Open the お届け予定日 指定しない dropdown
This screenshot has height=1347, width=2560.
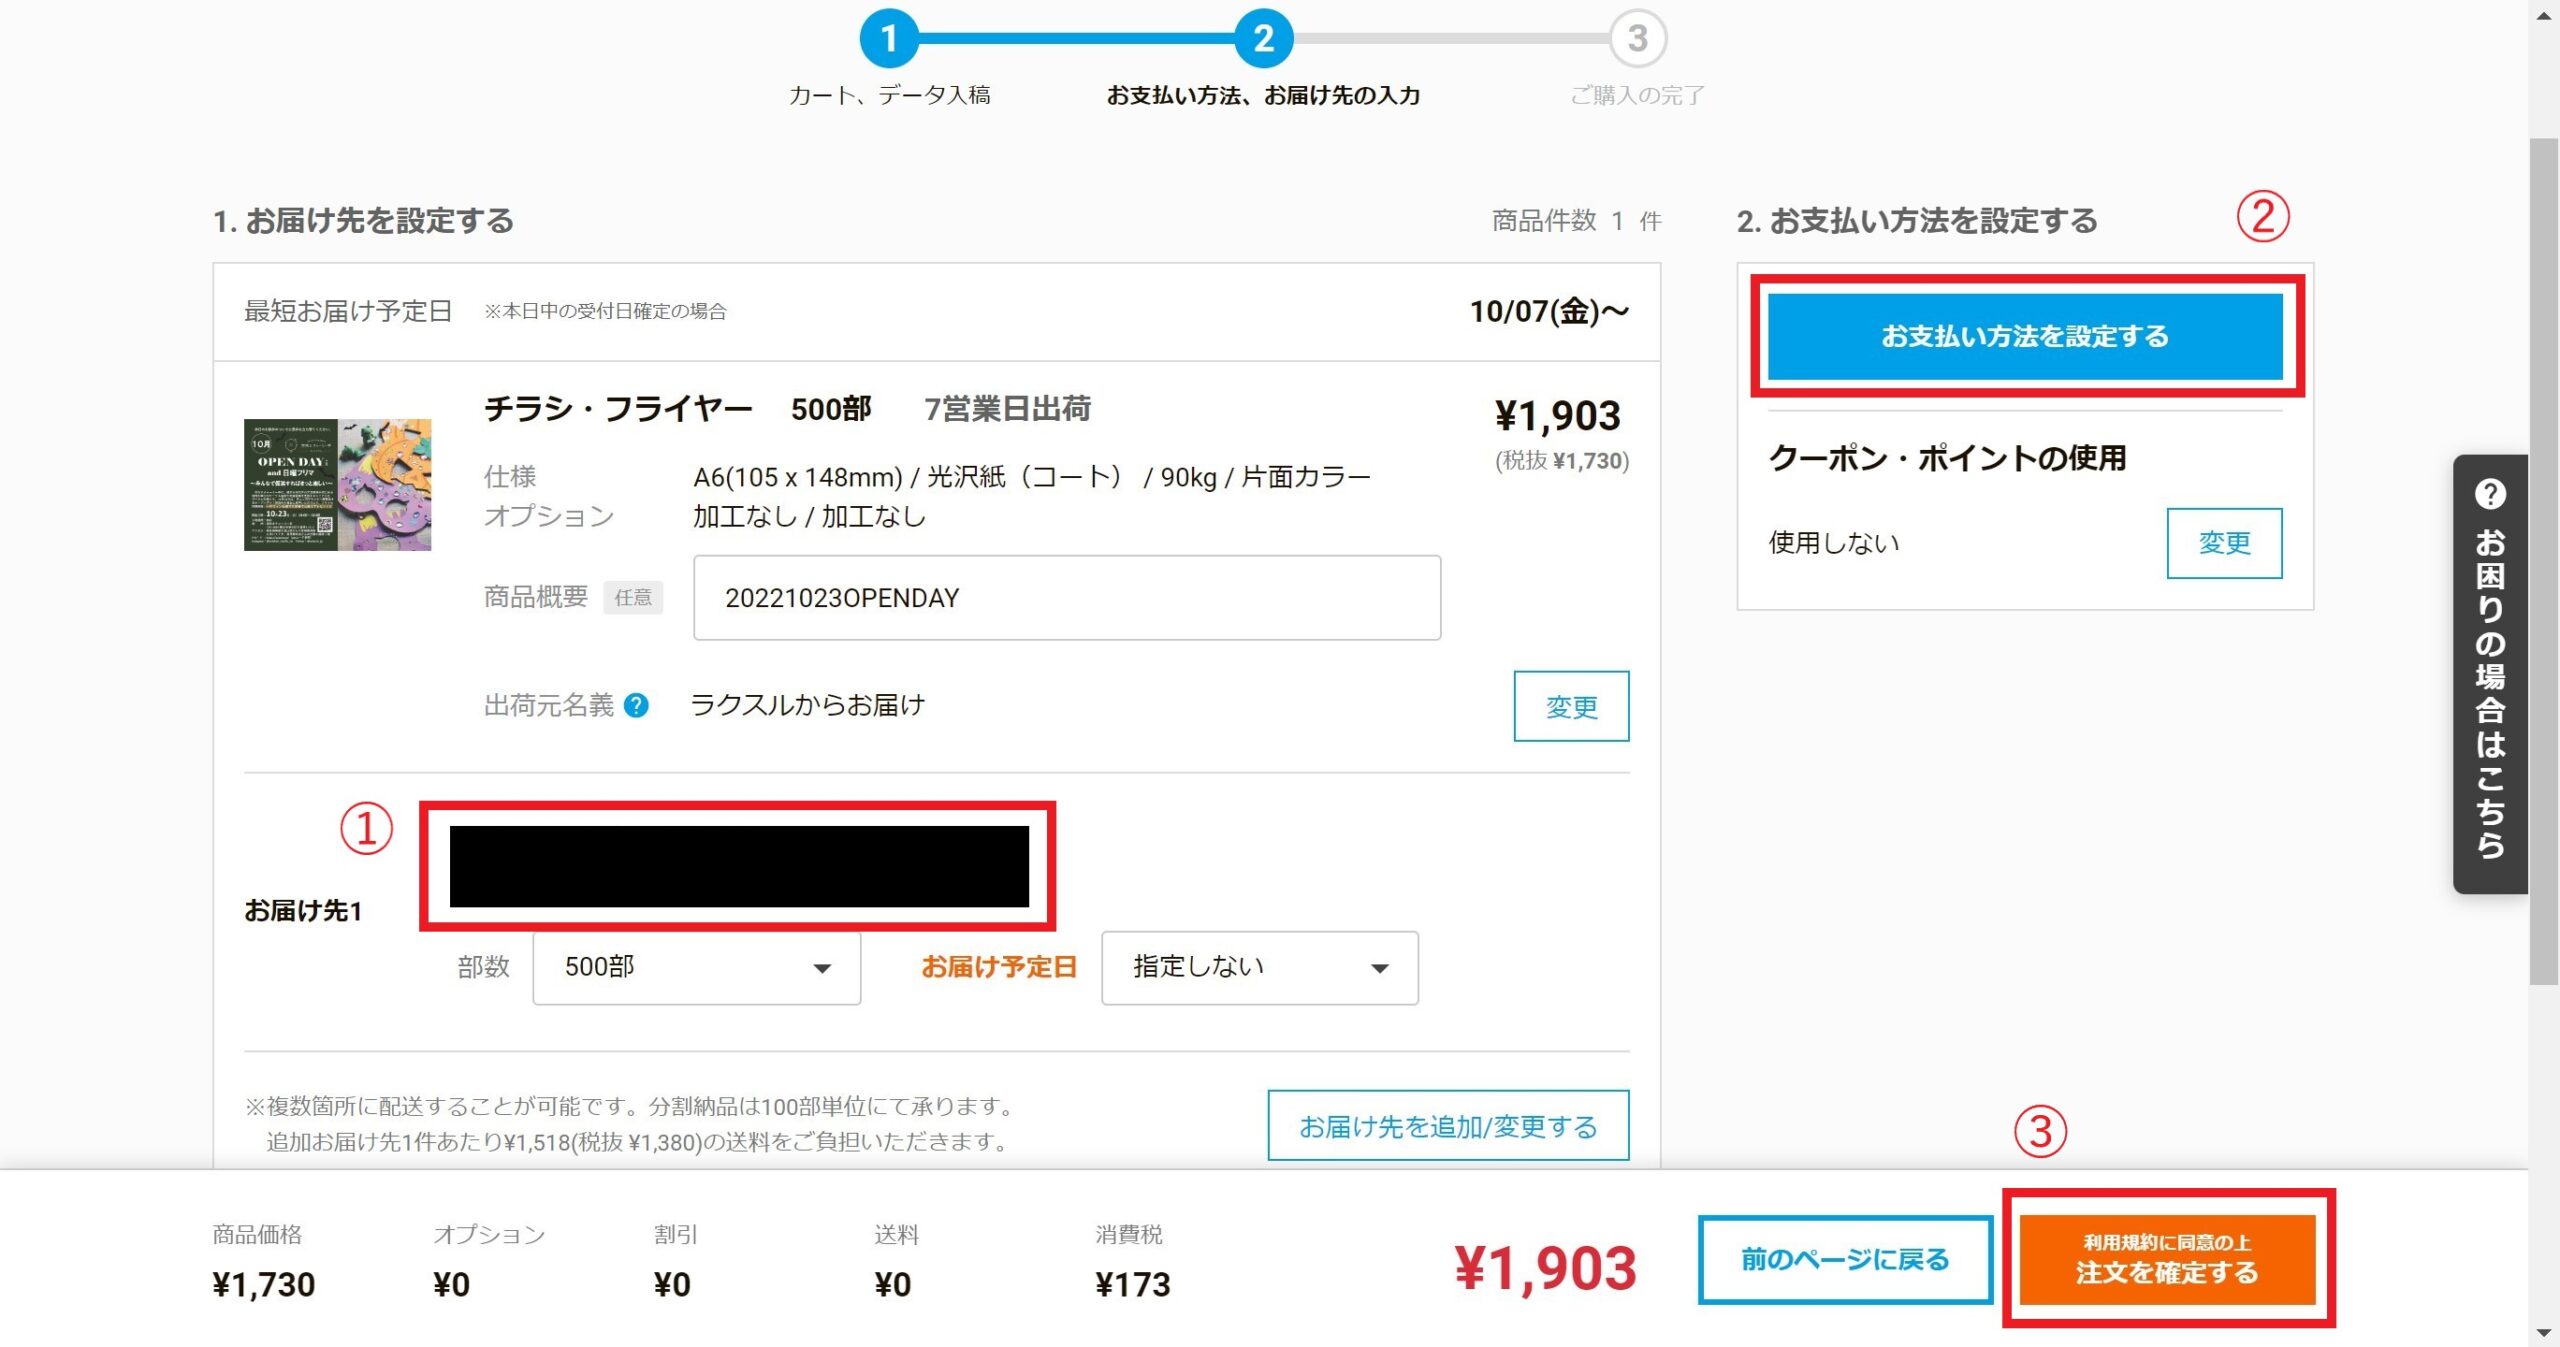coord(1259,967)
